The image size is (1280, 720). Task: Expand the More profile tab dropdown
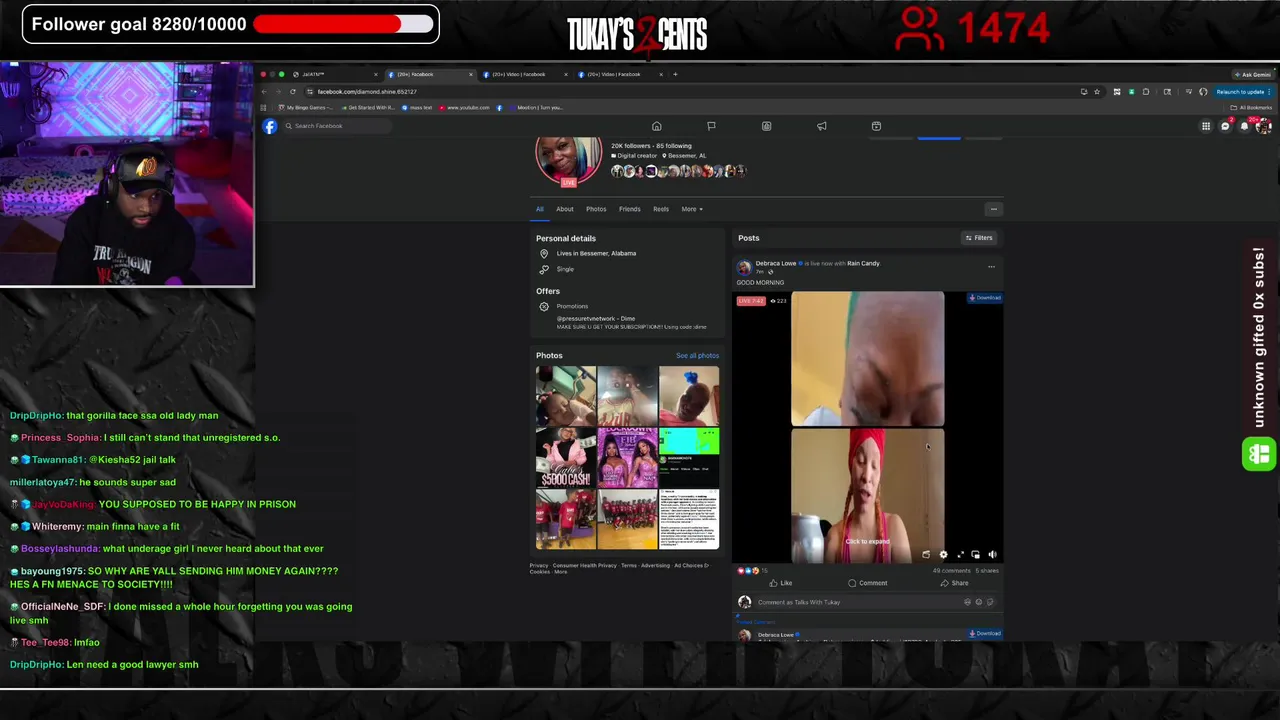pyautogui.click(x=692, y=209)
